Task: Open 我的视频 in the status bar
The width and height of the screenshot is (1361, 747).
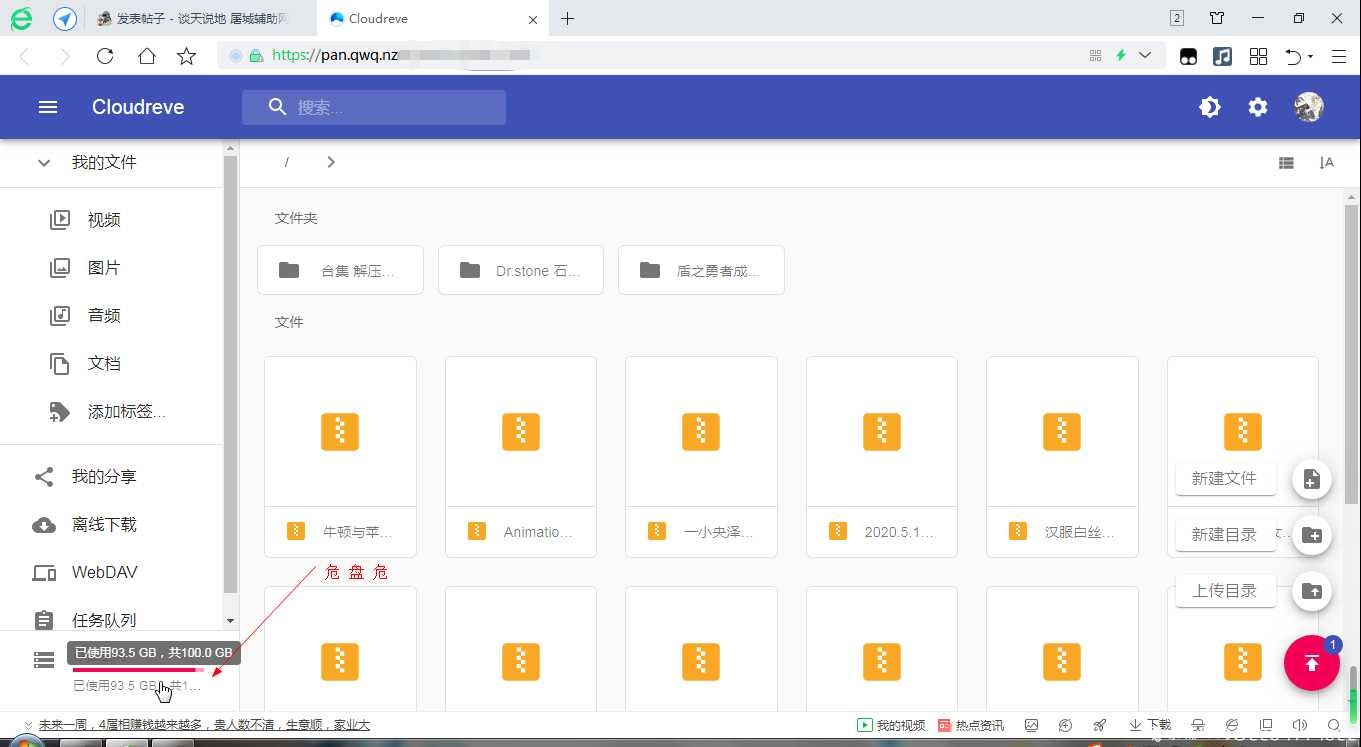Action: click(891, 725)
